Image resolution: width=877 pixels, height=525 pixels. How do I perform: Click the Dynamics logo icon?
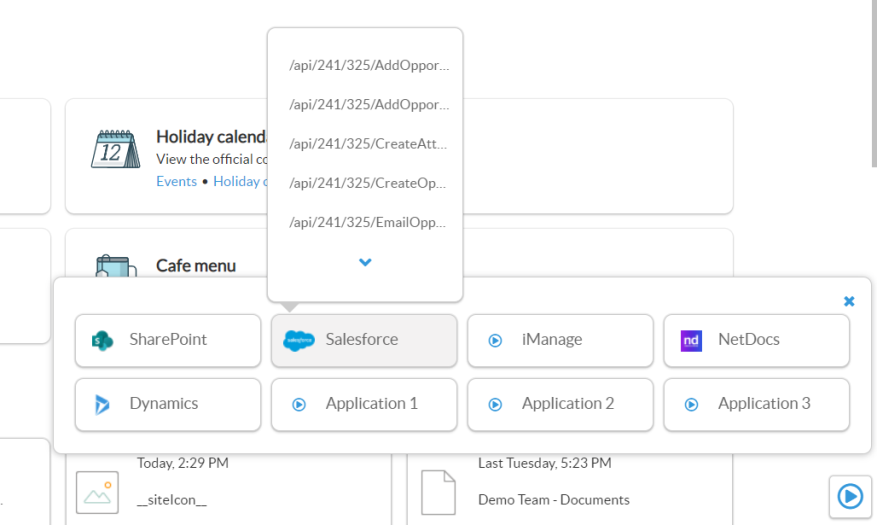click(102, 404)
